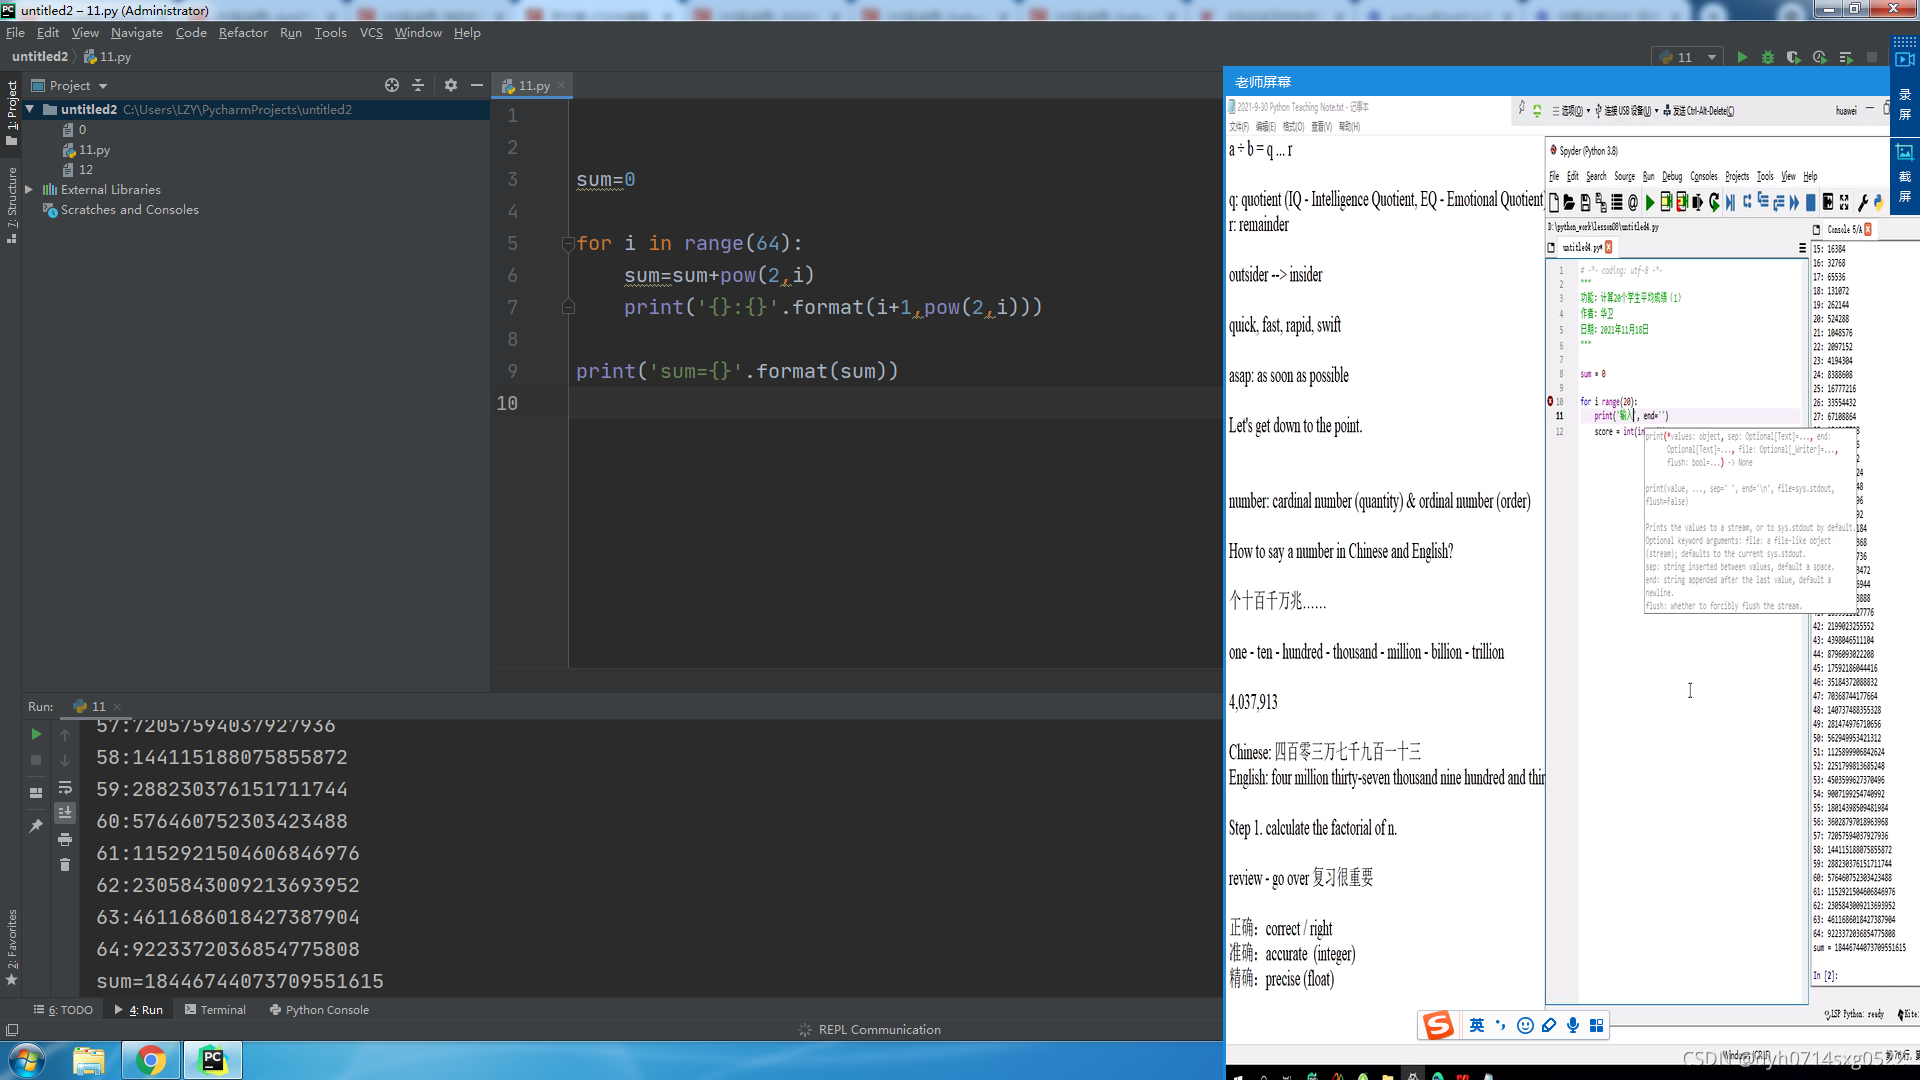This screenshot has width=1920, height=1080.
Task: Rerun '11' in the Run panel
Action: (x=36, y=734)
